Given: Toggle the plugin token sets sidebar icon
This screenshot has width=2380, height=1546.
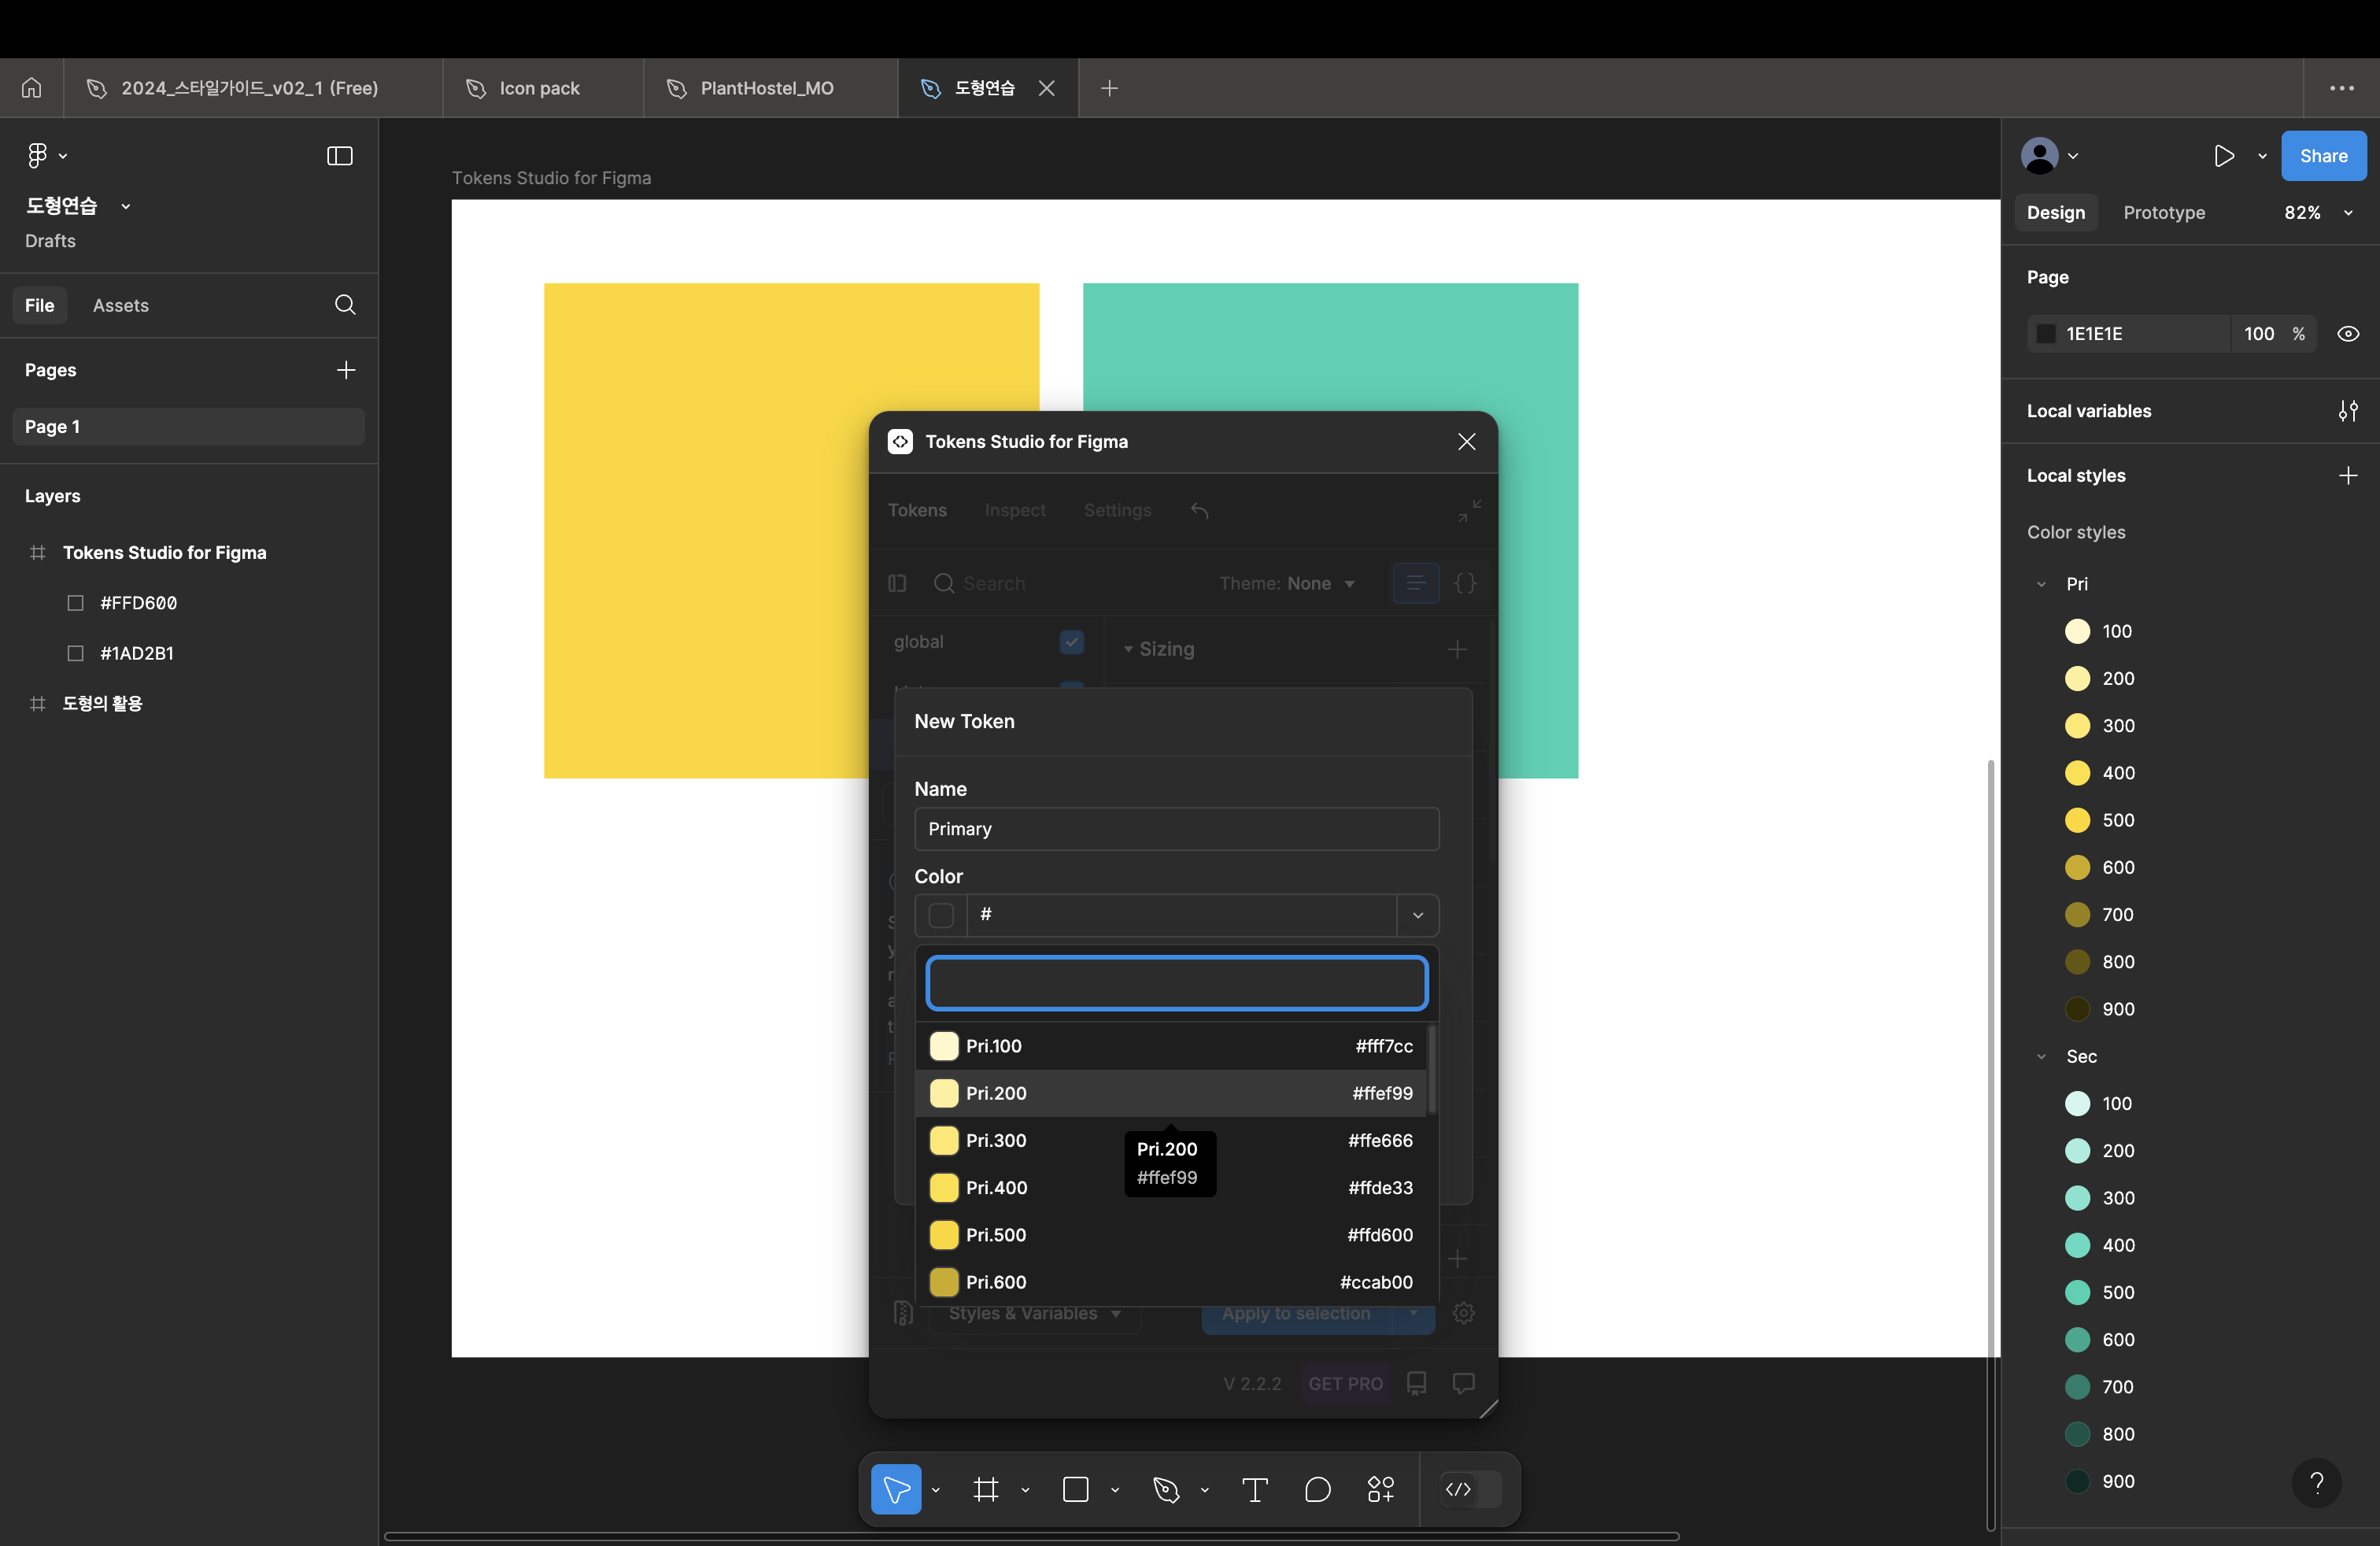Looking at the screenshot, I should [897, 583].
